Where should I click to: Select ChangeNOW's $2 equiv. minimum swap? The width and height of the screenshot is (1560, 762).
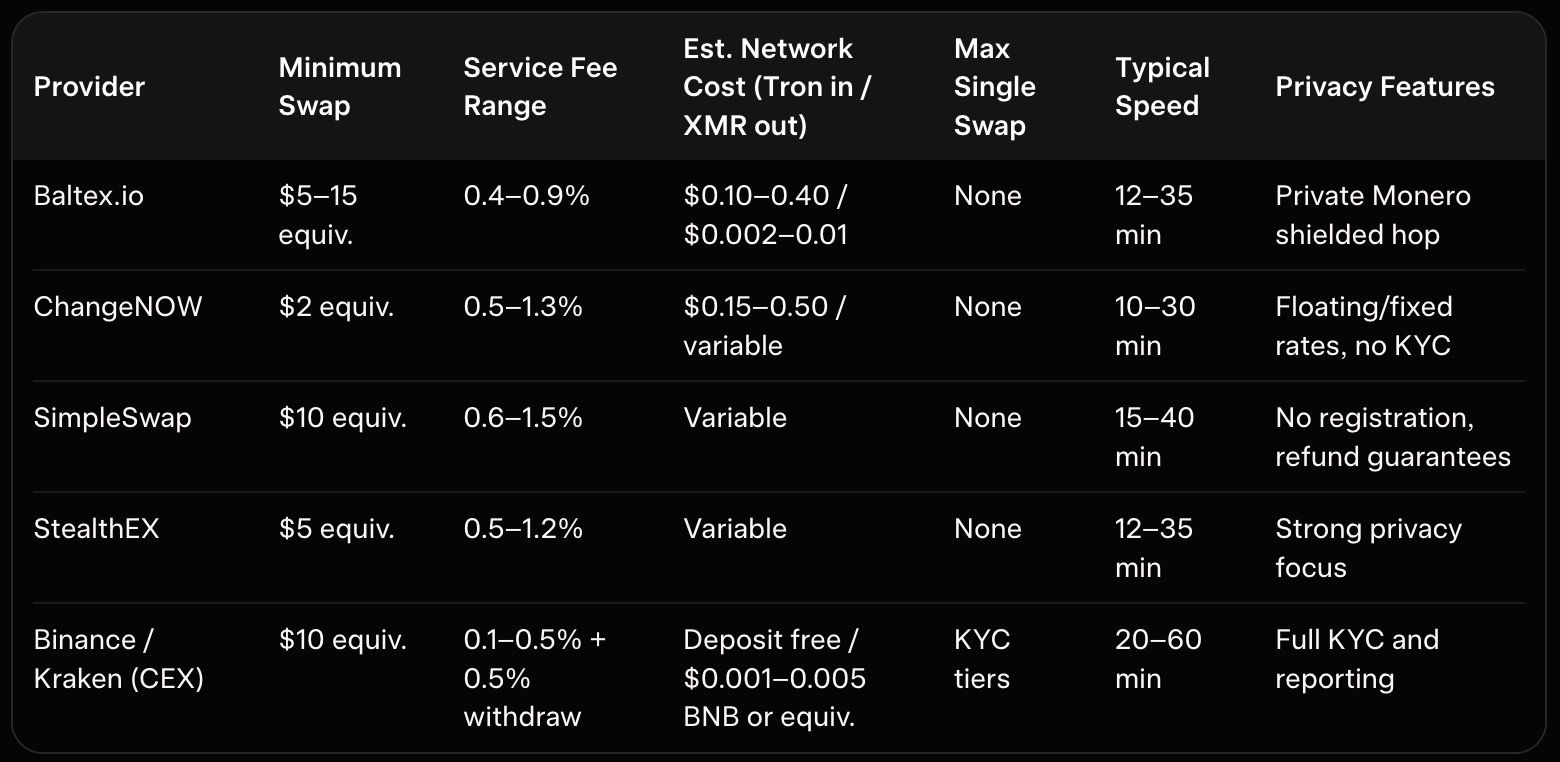[336, 307]
